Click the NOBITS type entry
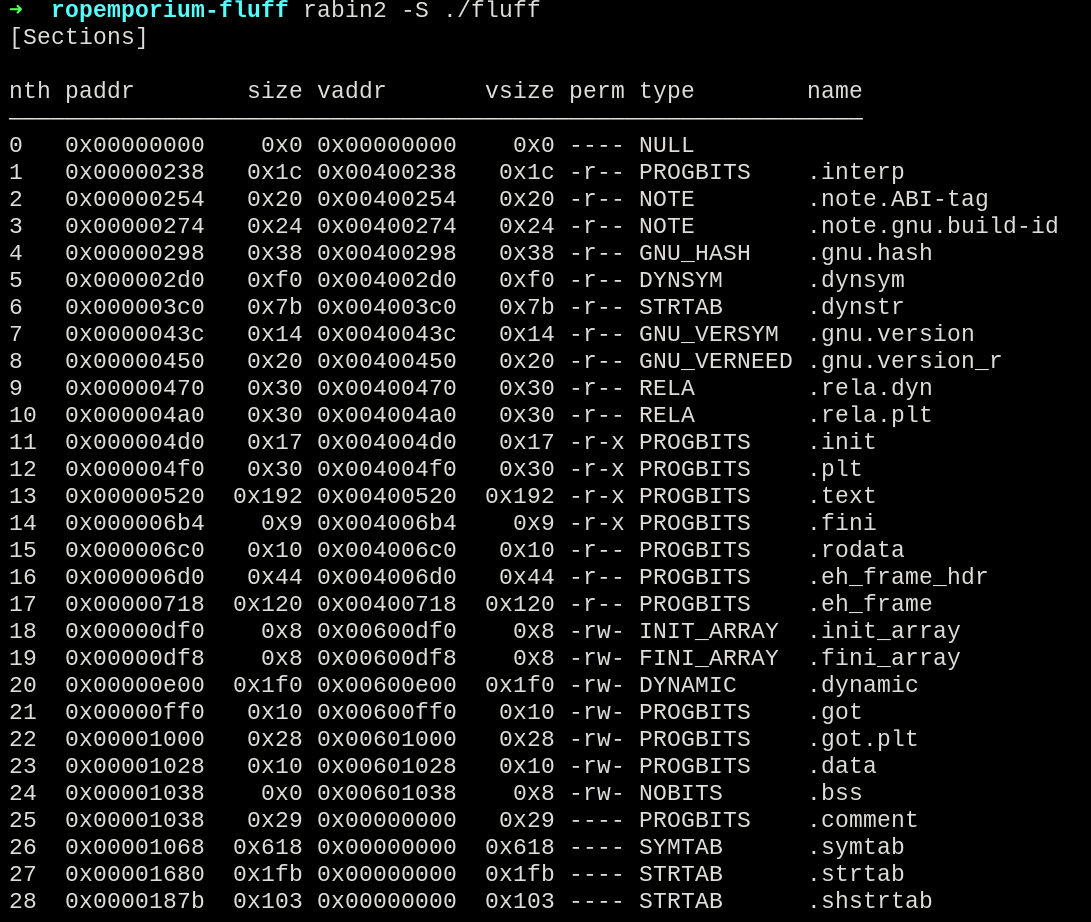The image size is (1091, 922). point(680,794)
